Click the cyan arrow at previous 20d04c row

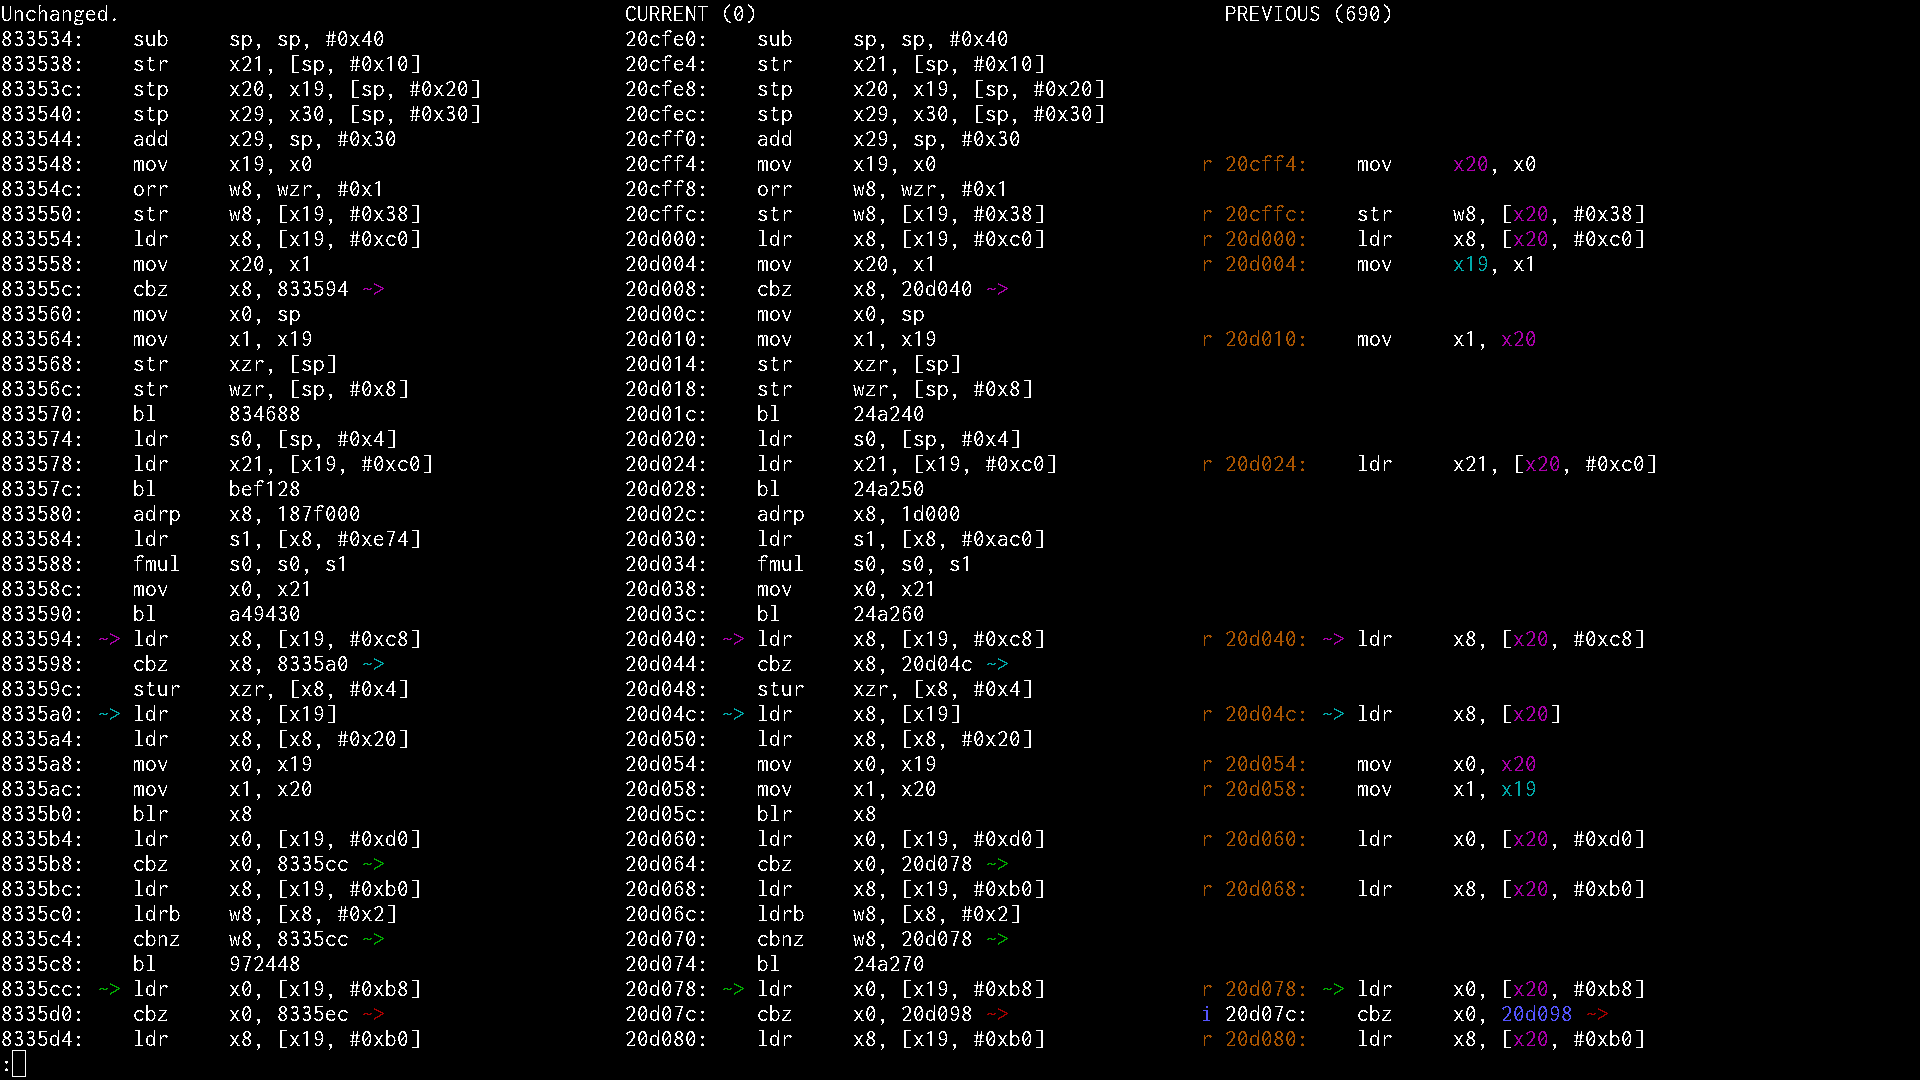tap(1333, 714)
